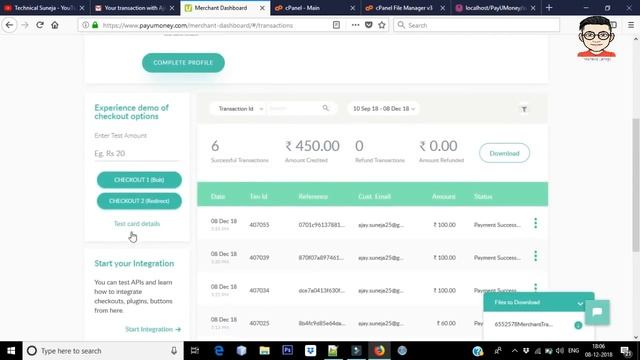Viewport: 640px width, 360px height.
Task: Open Dropbox from taskbar
Action: (310, 351)
